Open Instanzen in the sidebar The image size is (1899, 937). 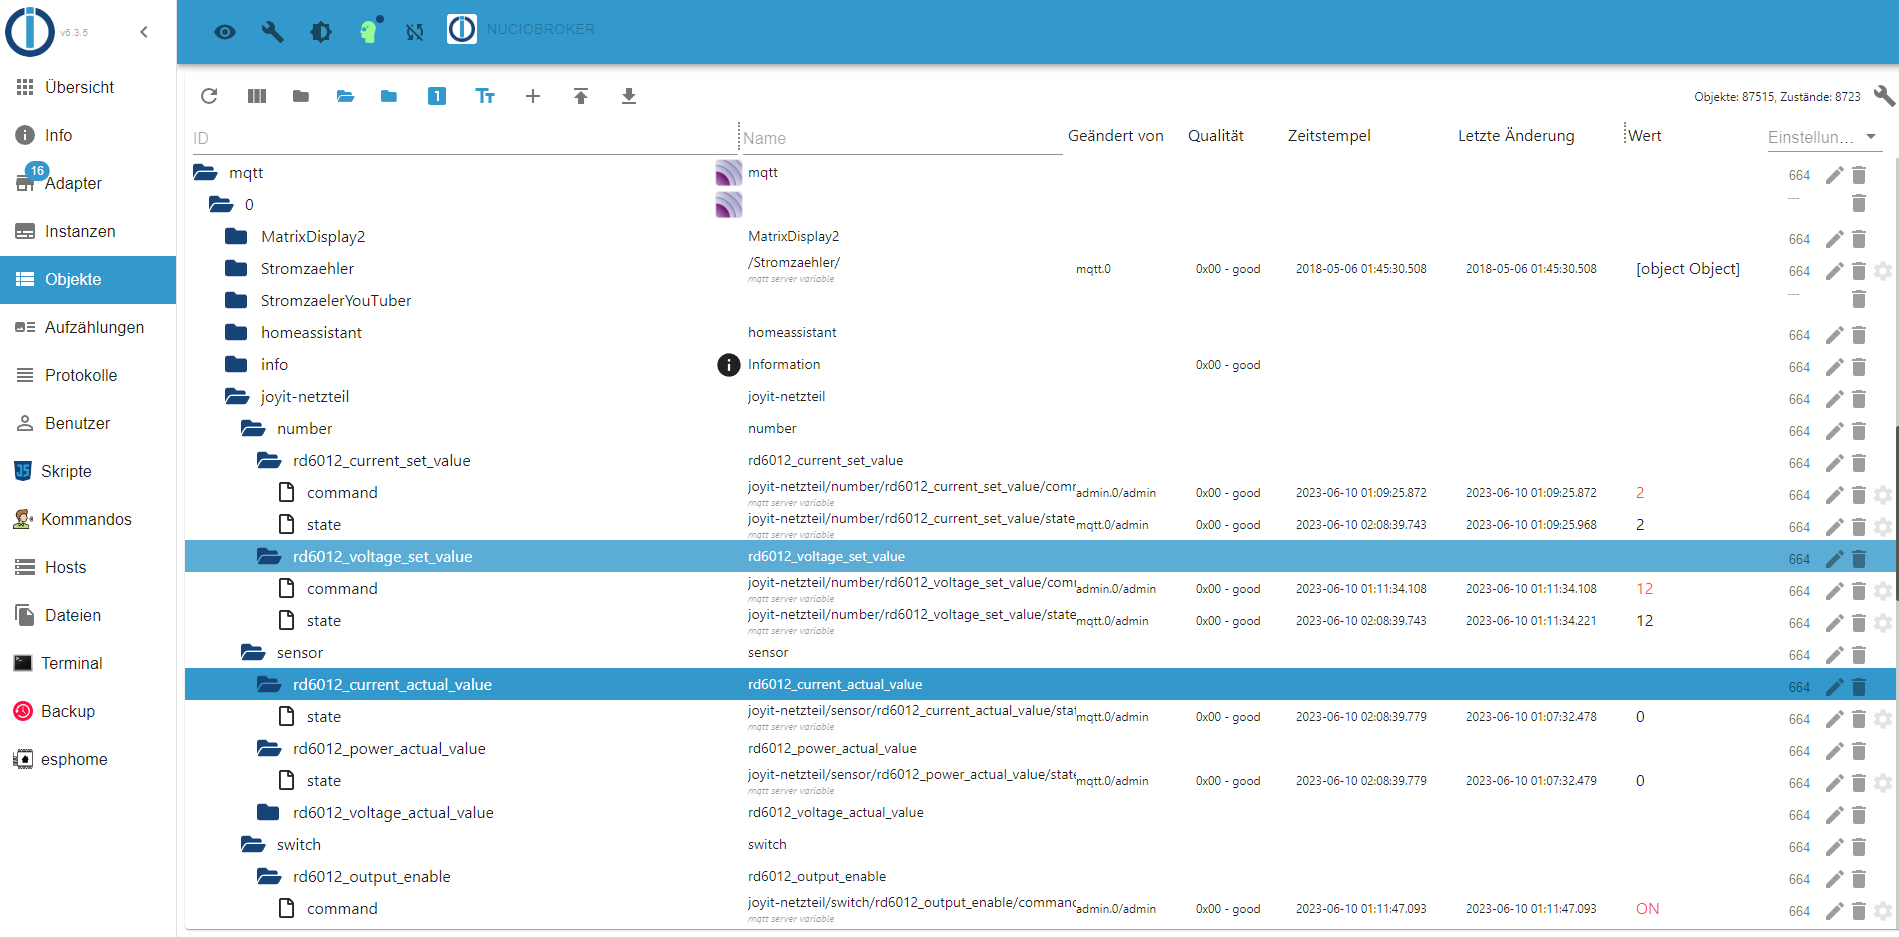[x=80, y=231]
